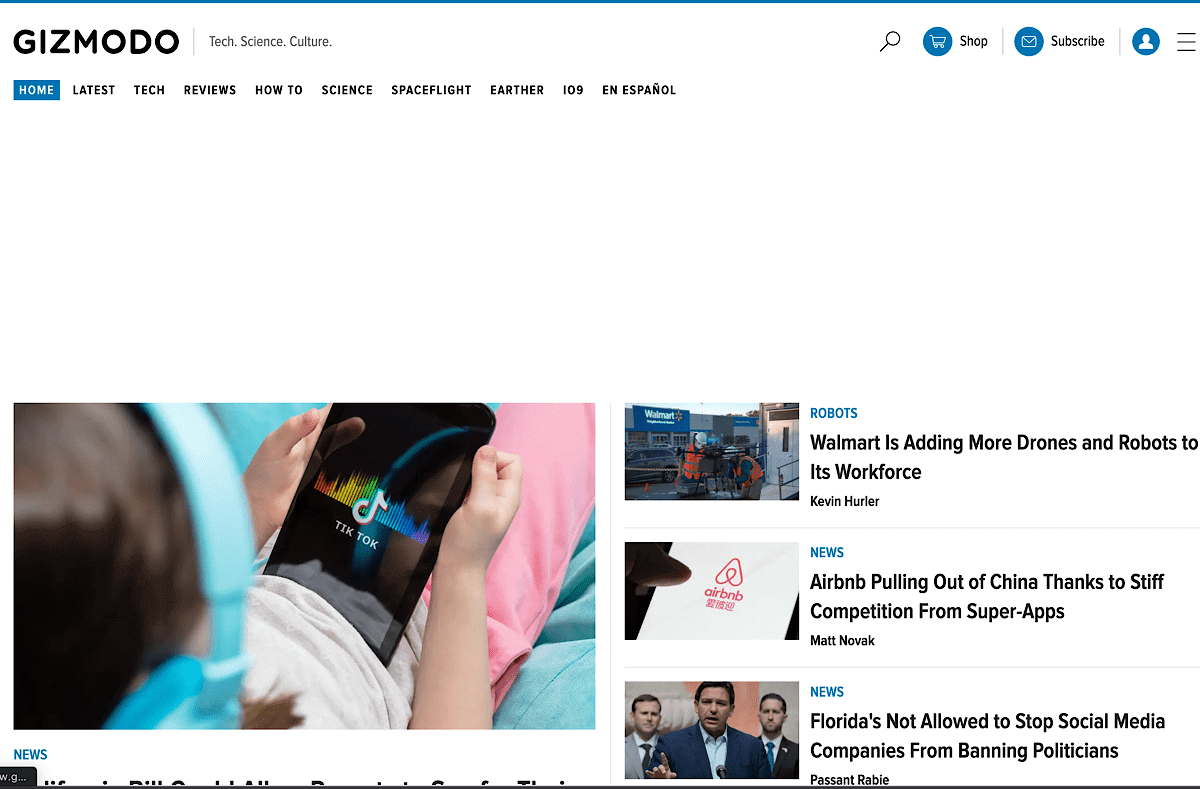Screen dimensions: 1200x789
Task: Click the Tech. Science. Culture. tagline
Action: (x=270, y=41)
